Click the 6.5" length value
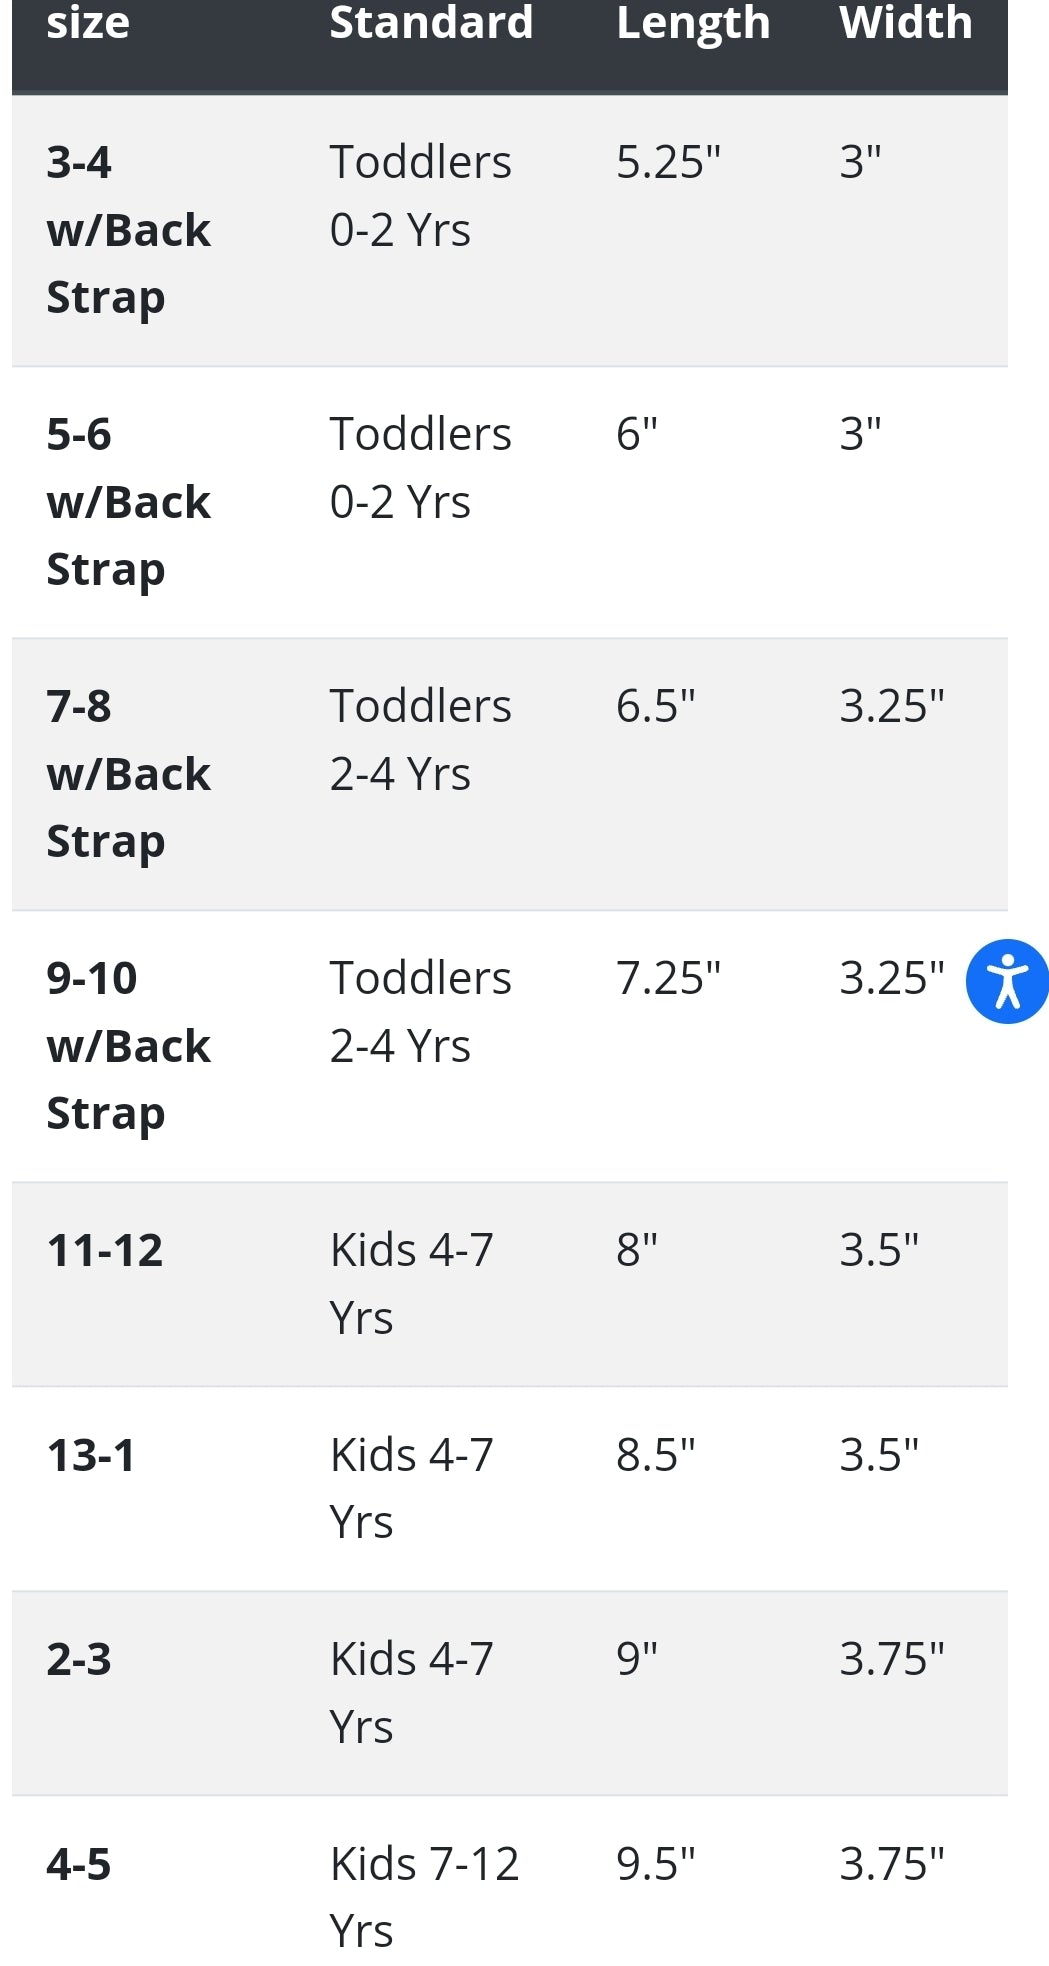Viewport: 1049px width, 1966px height. pos(655,706)
